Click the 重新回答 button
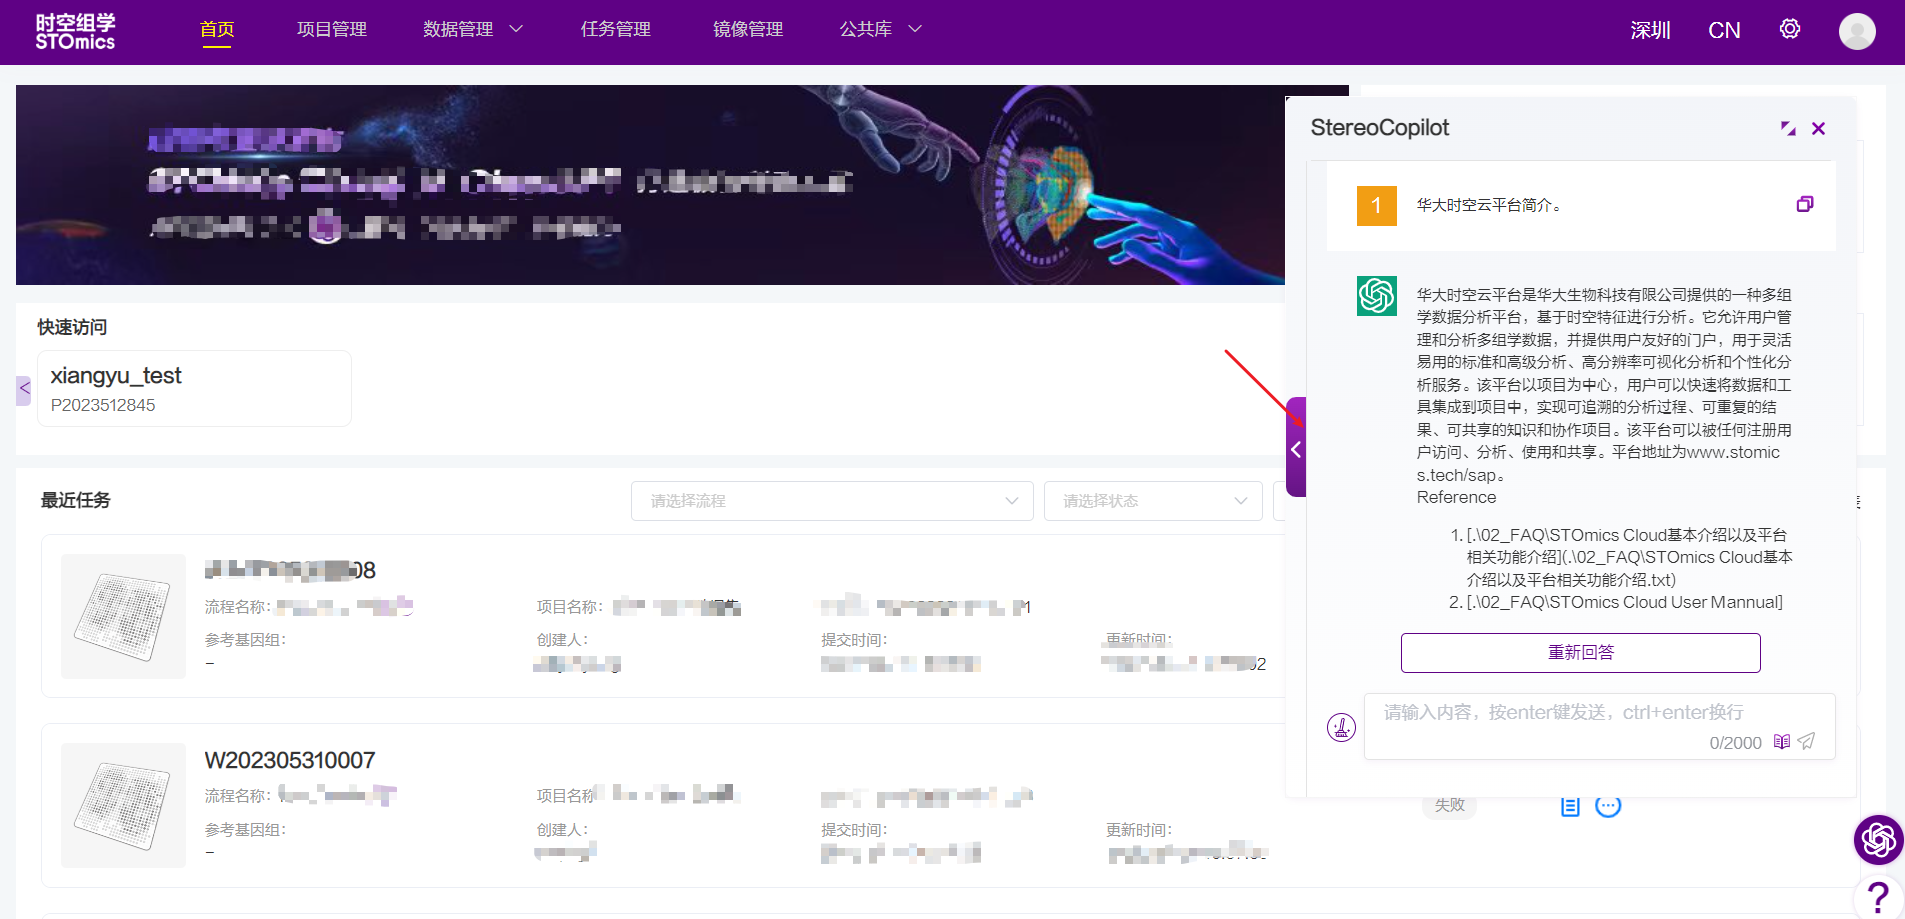1905x919 pixels. [1580, 652]
